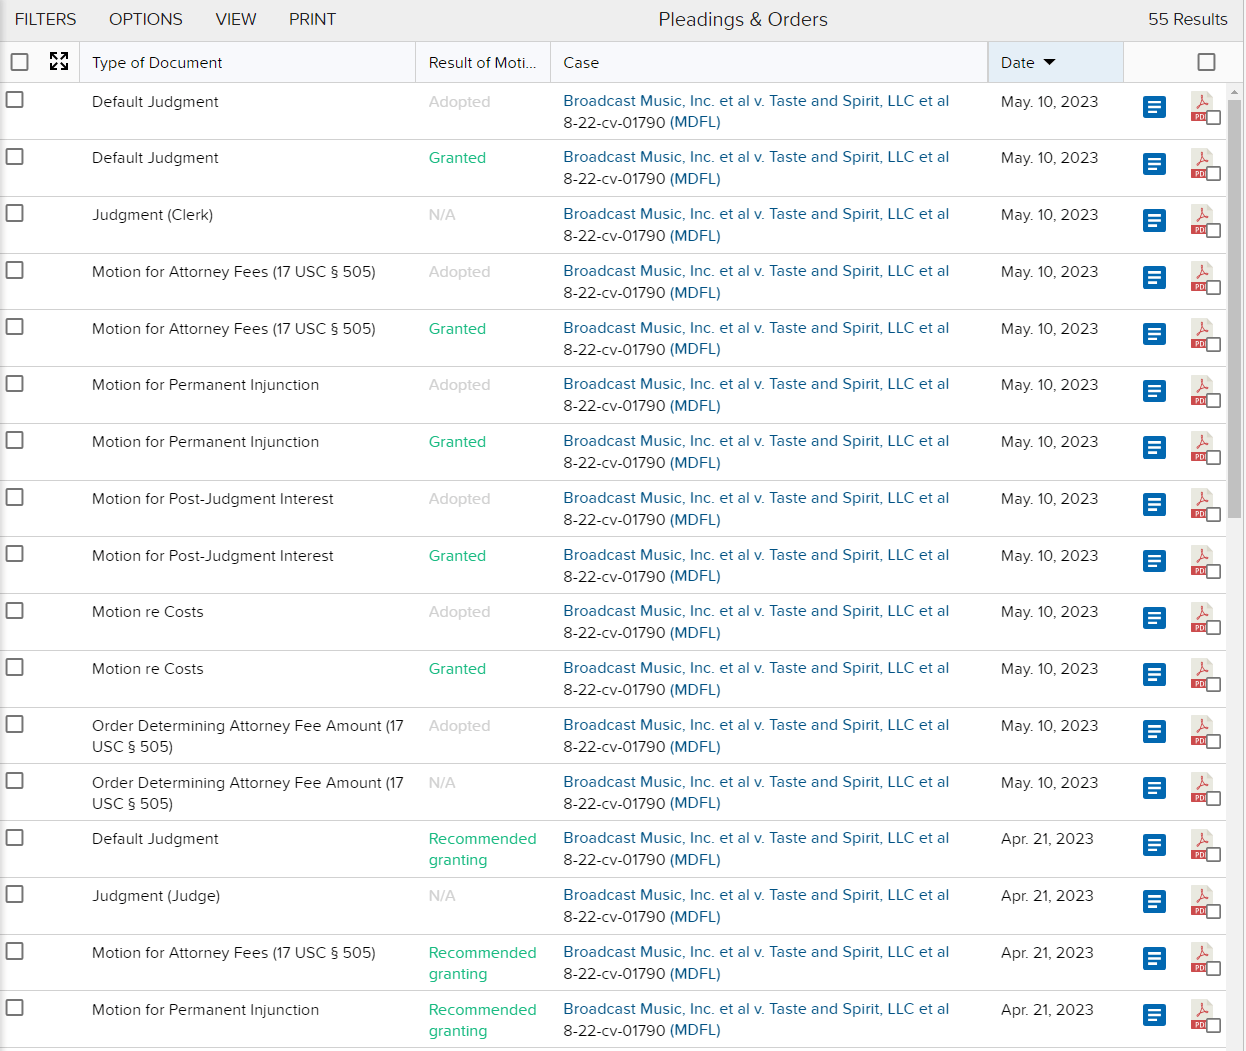This screenshot has height=1051, width=1246.
Task: Open document summary for Apr. 21 Default Judgment
Action: (x=1154, y=845)
